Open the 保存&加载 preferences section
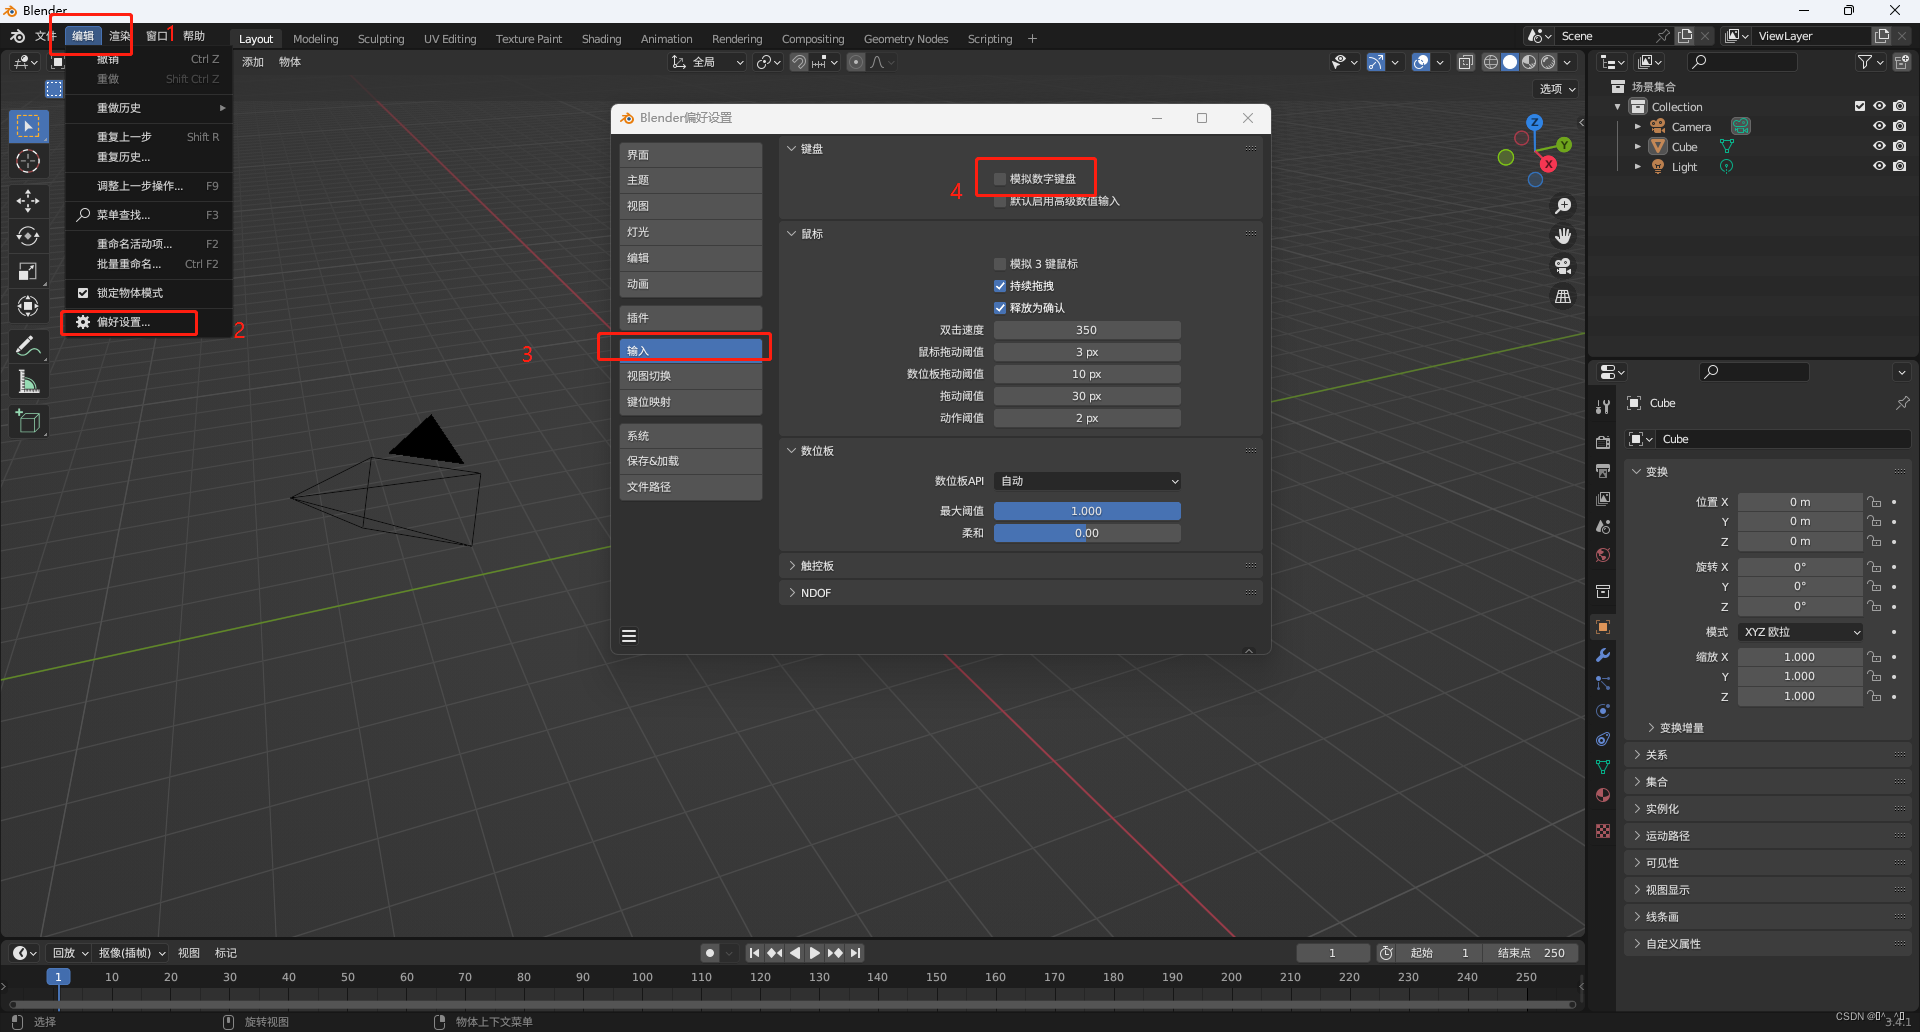1920x1032 pixels. [x=690, y=461]
